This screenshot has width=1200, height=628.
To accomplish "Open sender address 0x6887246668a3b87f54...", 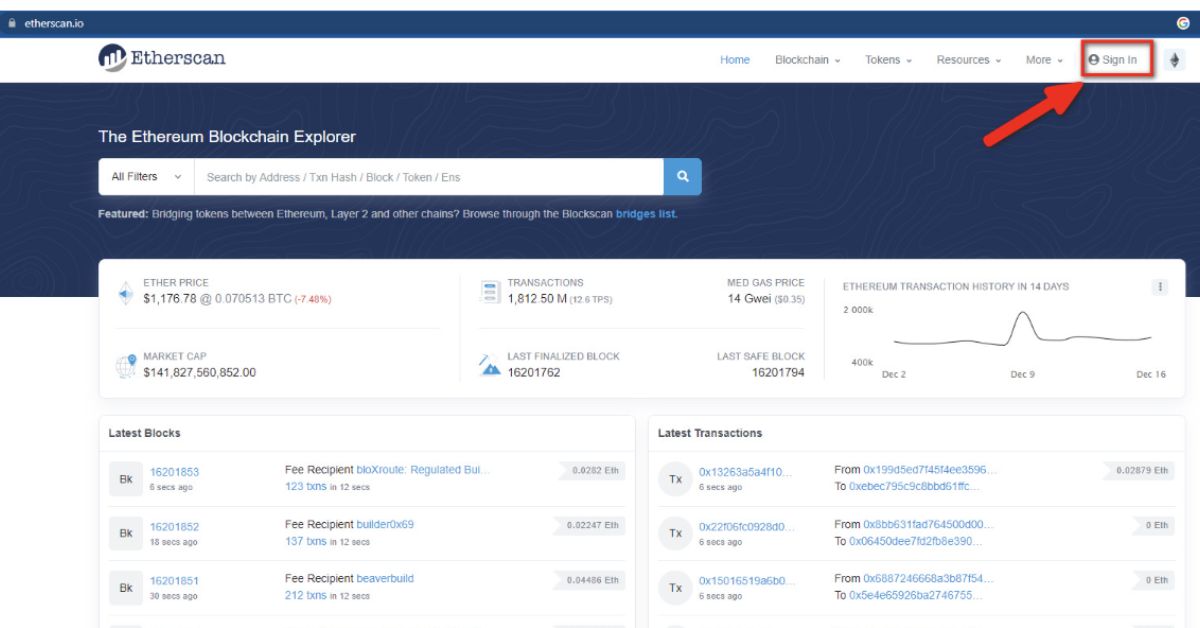I will click(x=929, y=578).
